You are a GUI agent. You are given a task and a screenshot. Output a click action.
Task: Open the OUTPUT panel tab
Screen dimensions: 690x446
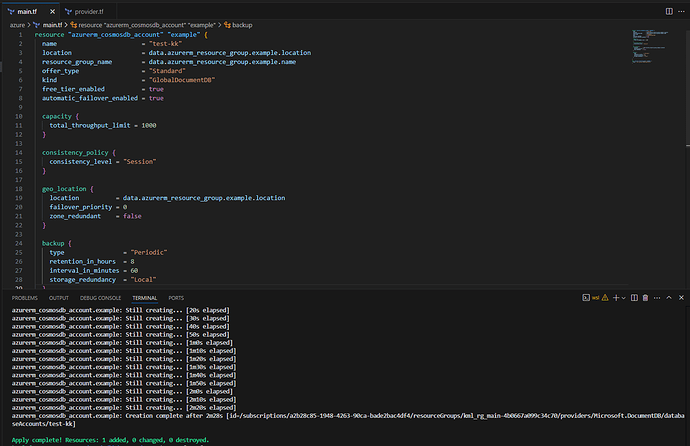pos(59,298)
